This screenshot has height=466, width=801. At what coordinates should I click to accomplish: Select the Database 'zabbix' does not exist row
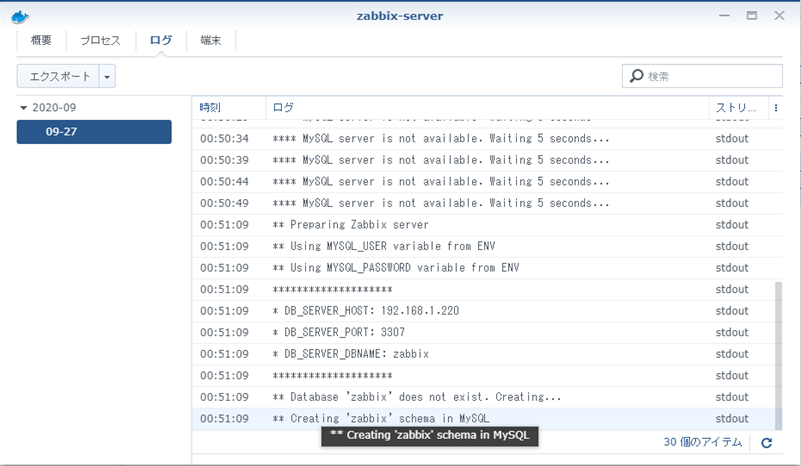coord(484,397)
